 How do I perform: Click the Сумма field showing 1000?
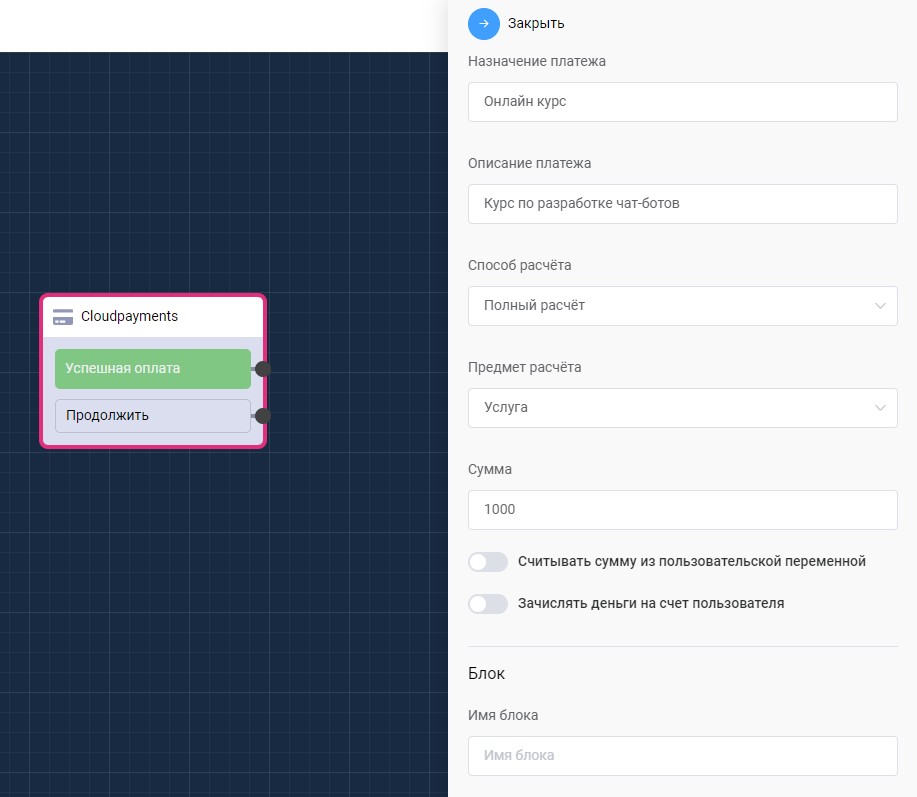coord(682,510)
